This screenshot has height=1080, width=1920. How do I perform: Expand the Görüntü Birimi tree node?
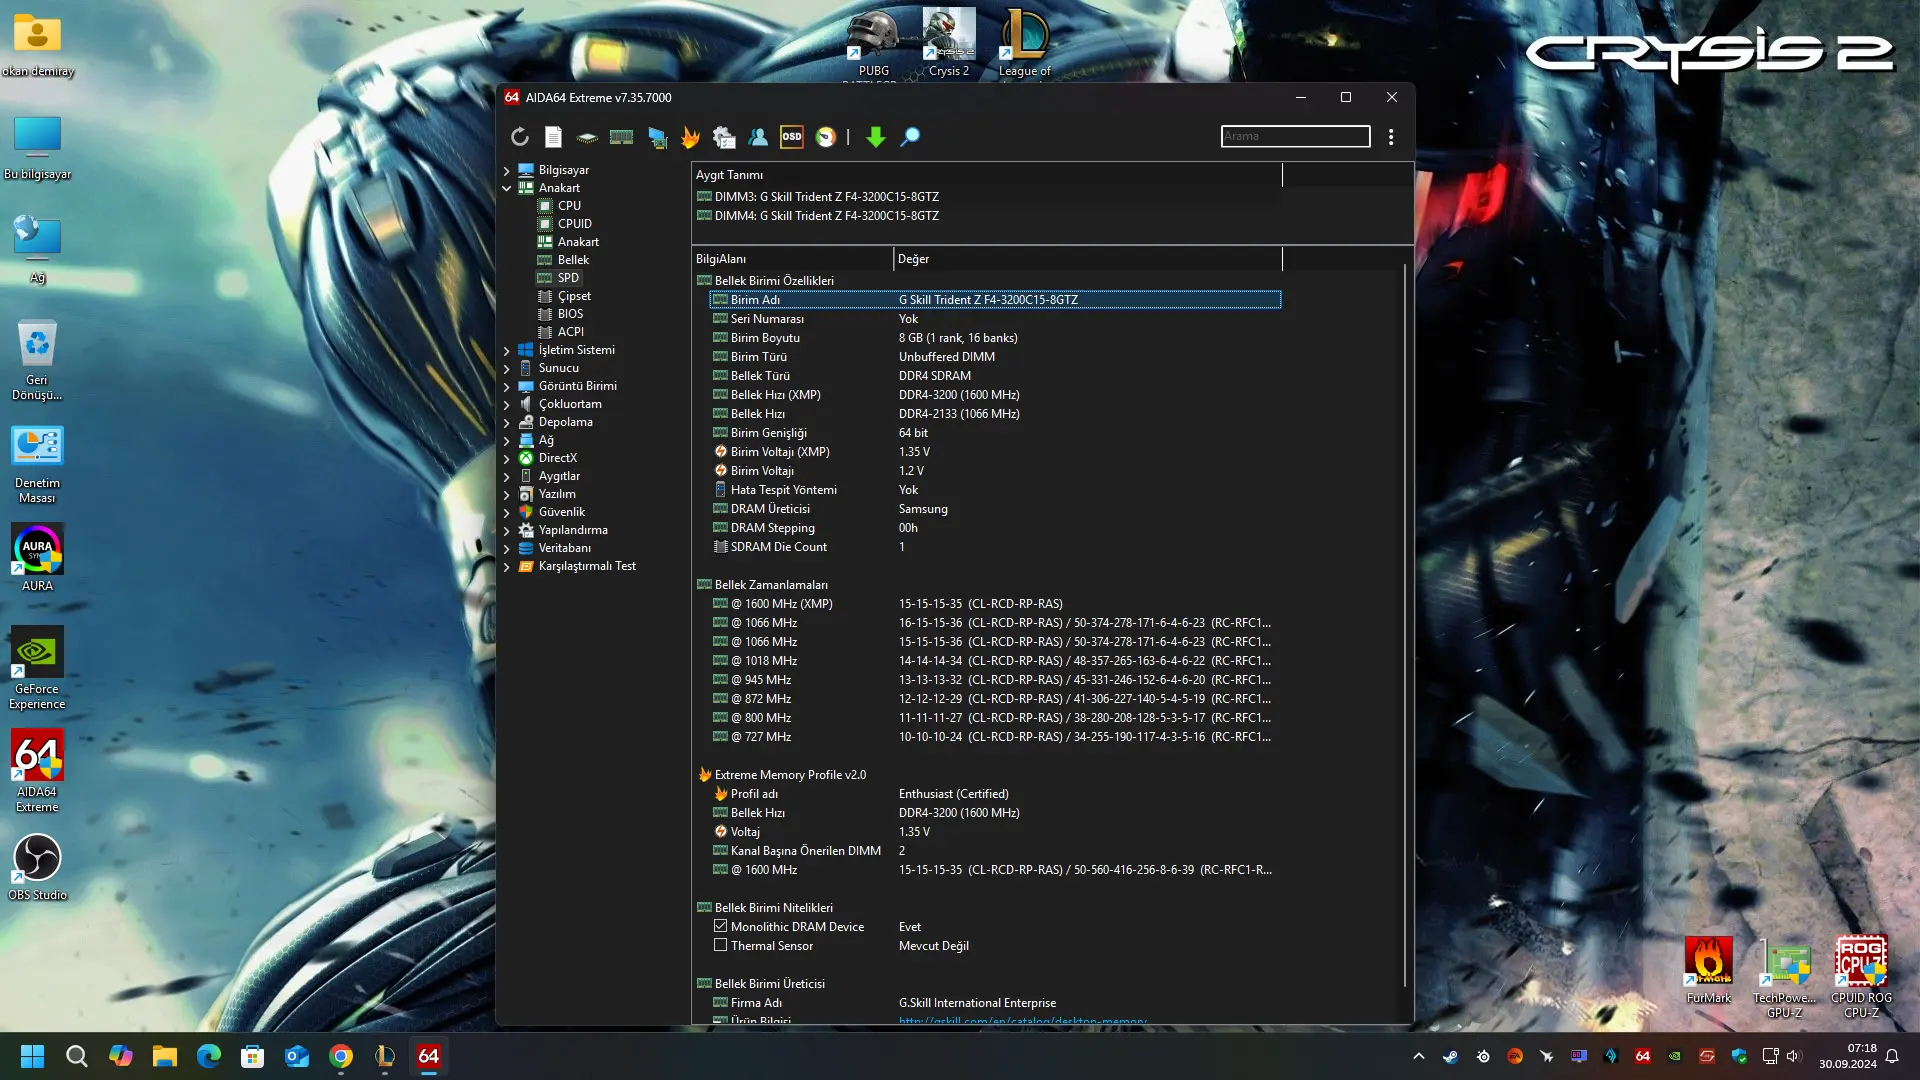click(506, 386)
